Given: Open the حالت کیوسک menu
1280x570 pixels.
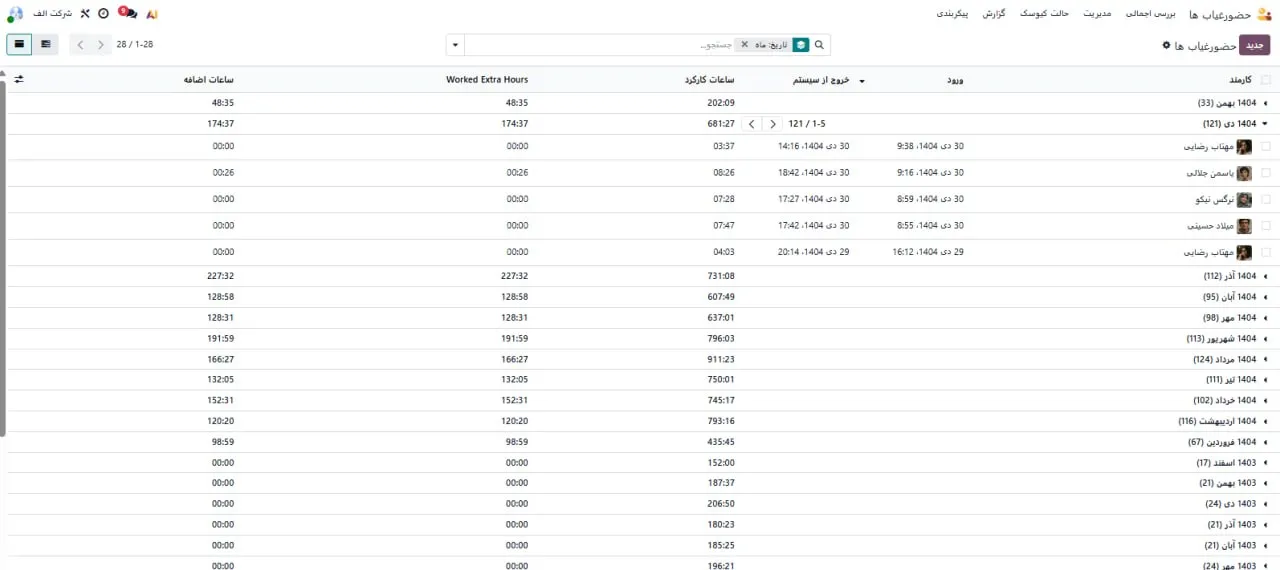Looking at the screenshot, I should (x=1044, y=14).
